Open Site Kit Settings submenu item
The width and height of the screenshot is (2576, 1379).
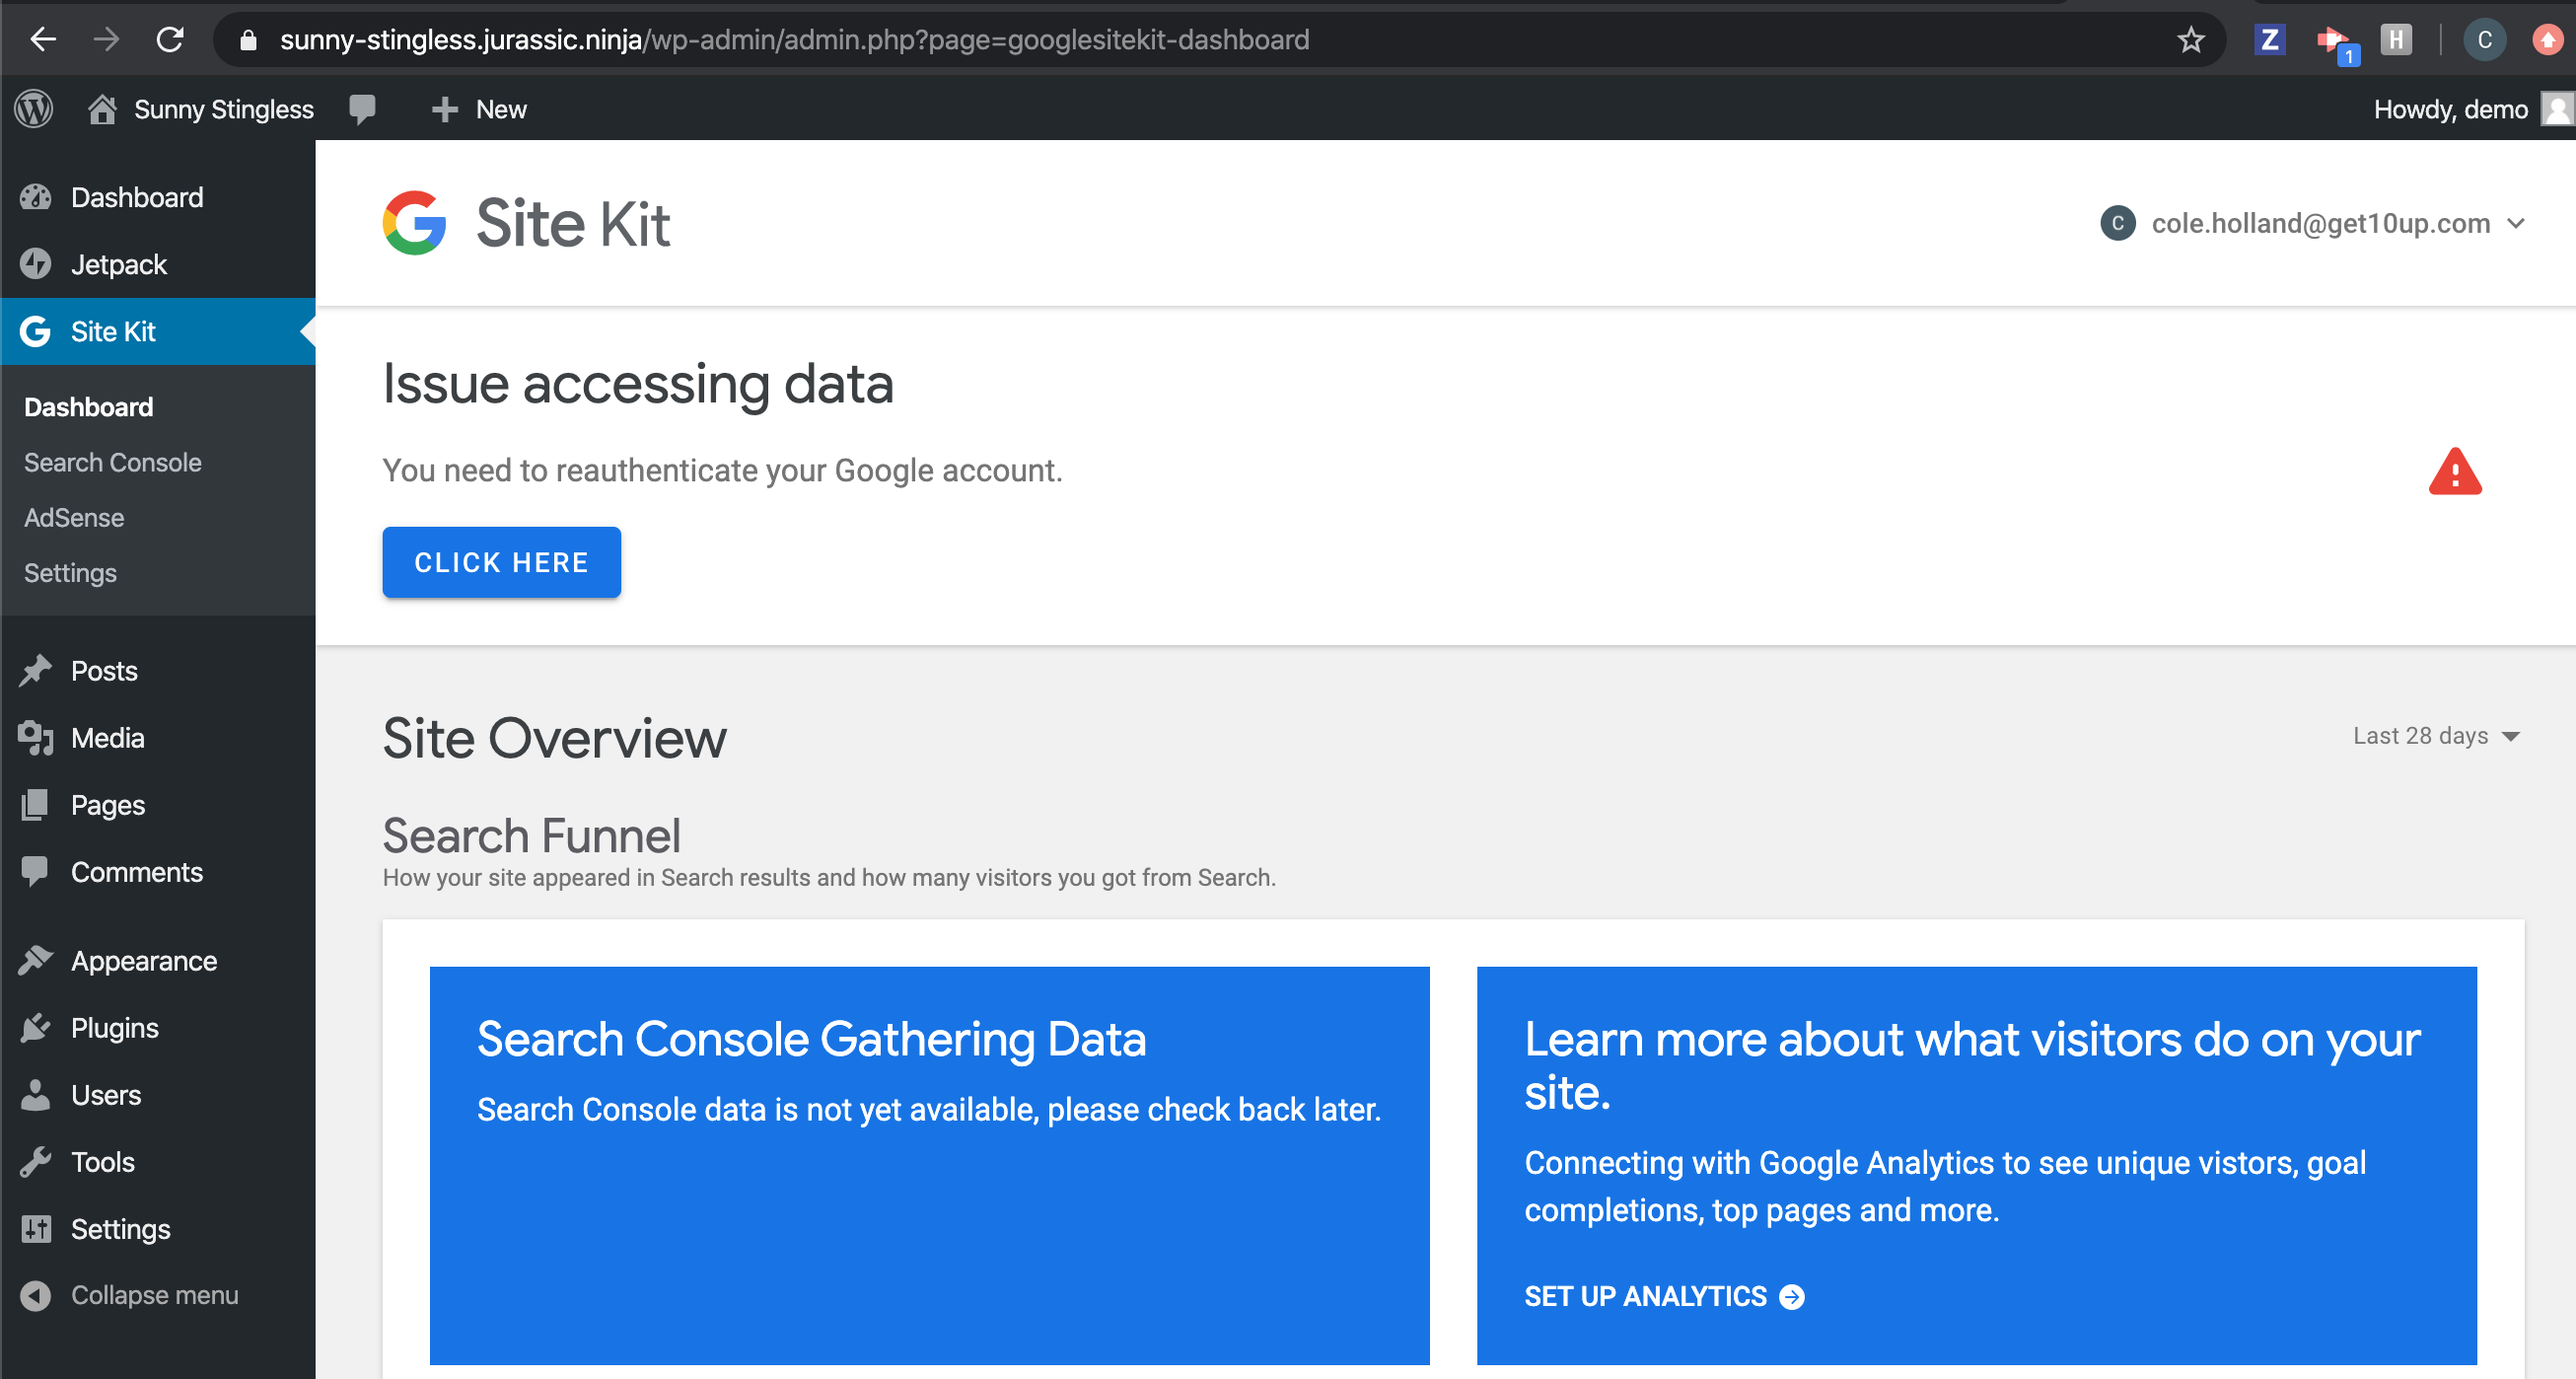pyautogui.click(x=70, y=572)
